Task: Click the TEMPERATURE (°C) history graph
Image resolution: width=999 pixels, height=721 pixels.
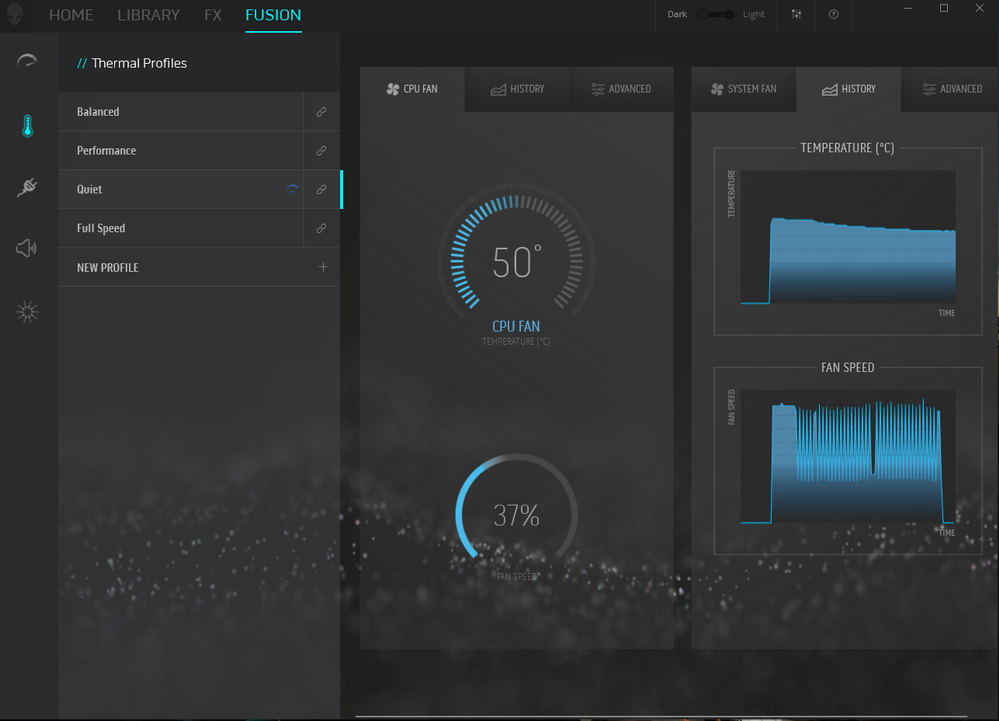Action: 848,237
